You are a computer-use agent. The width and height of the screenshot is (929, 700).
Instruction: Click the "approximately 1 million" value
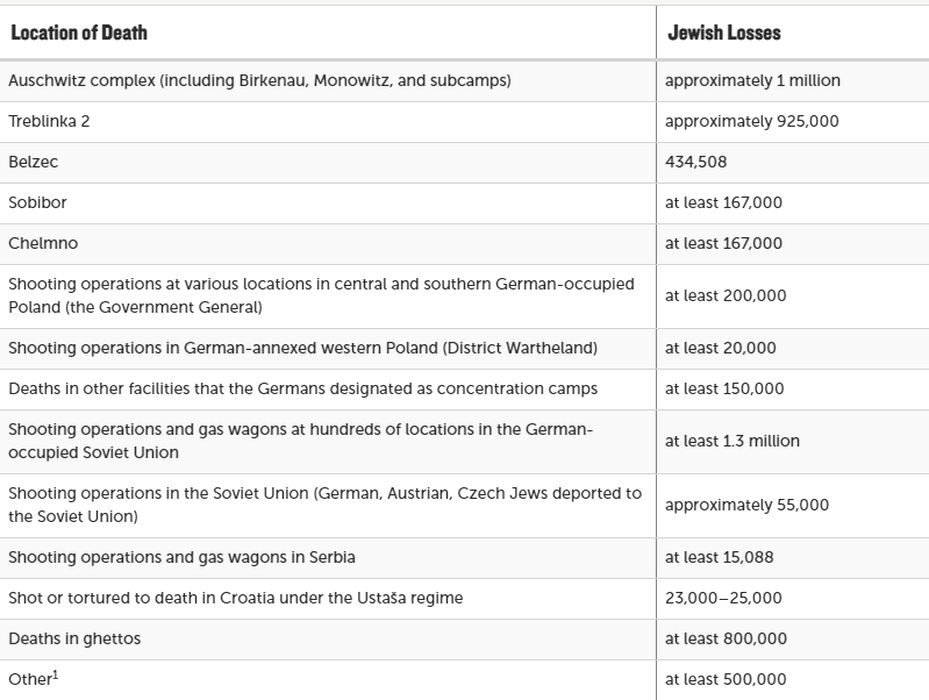tap(752, 81)
